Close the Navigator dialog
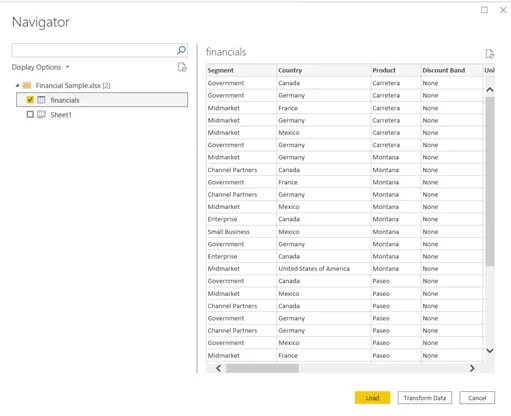This screenshot has height=416, width=511. pyautogui.click(x=503, y=10)
